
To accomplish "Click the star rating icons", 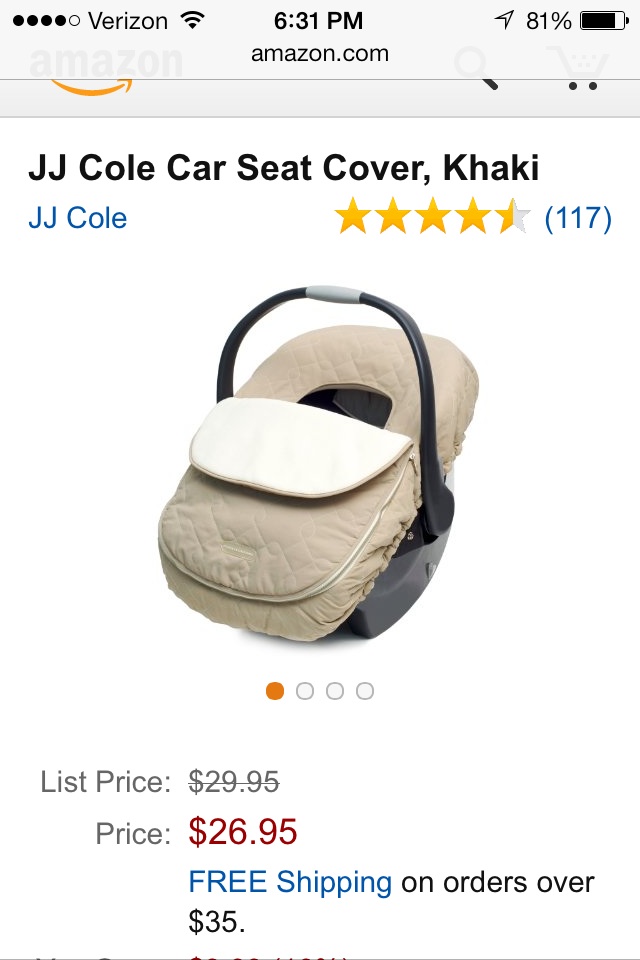I will tap(432, 216).
